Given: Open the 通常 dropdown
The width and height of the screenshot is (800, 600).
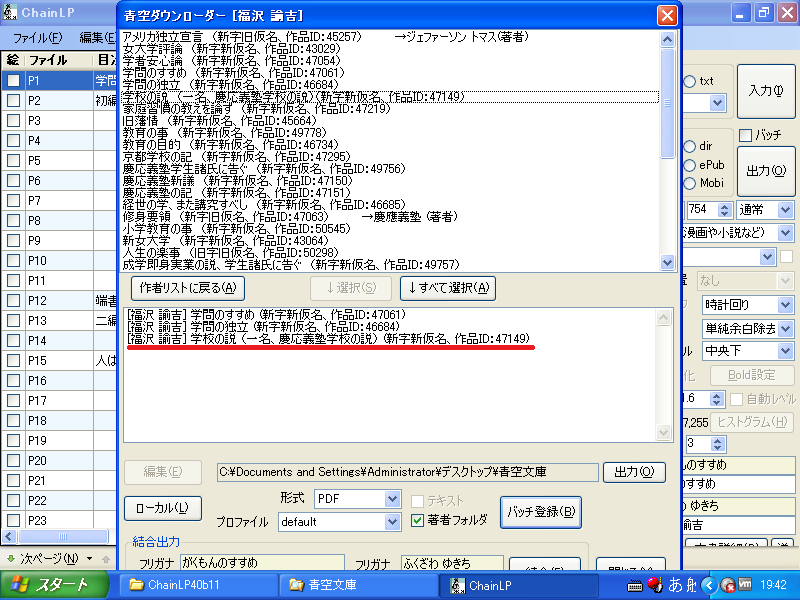Looking at the screenshot, I should 785,209.
